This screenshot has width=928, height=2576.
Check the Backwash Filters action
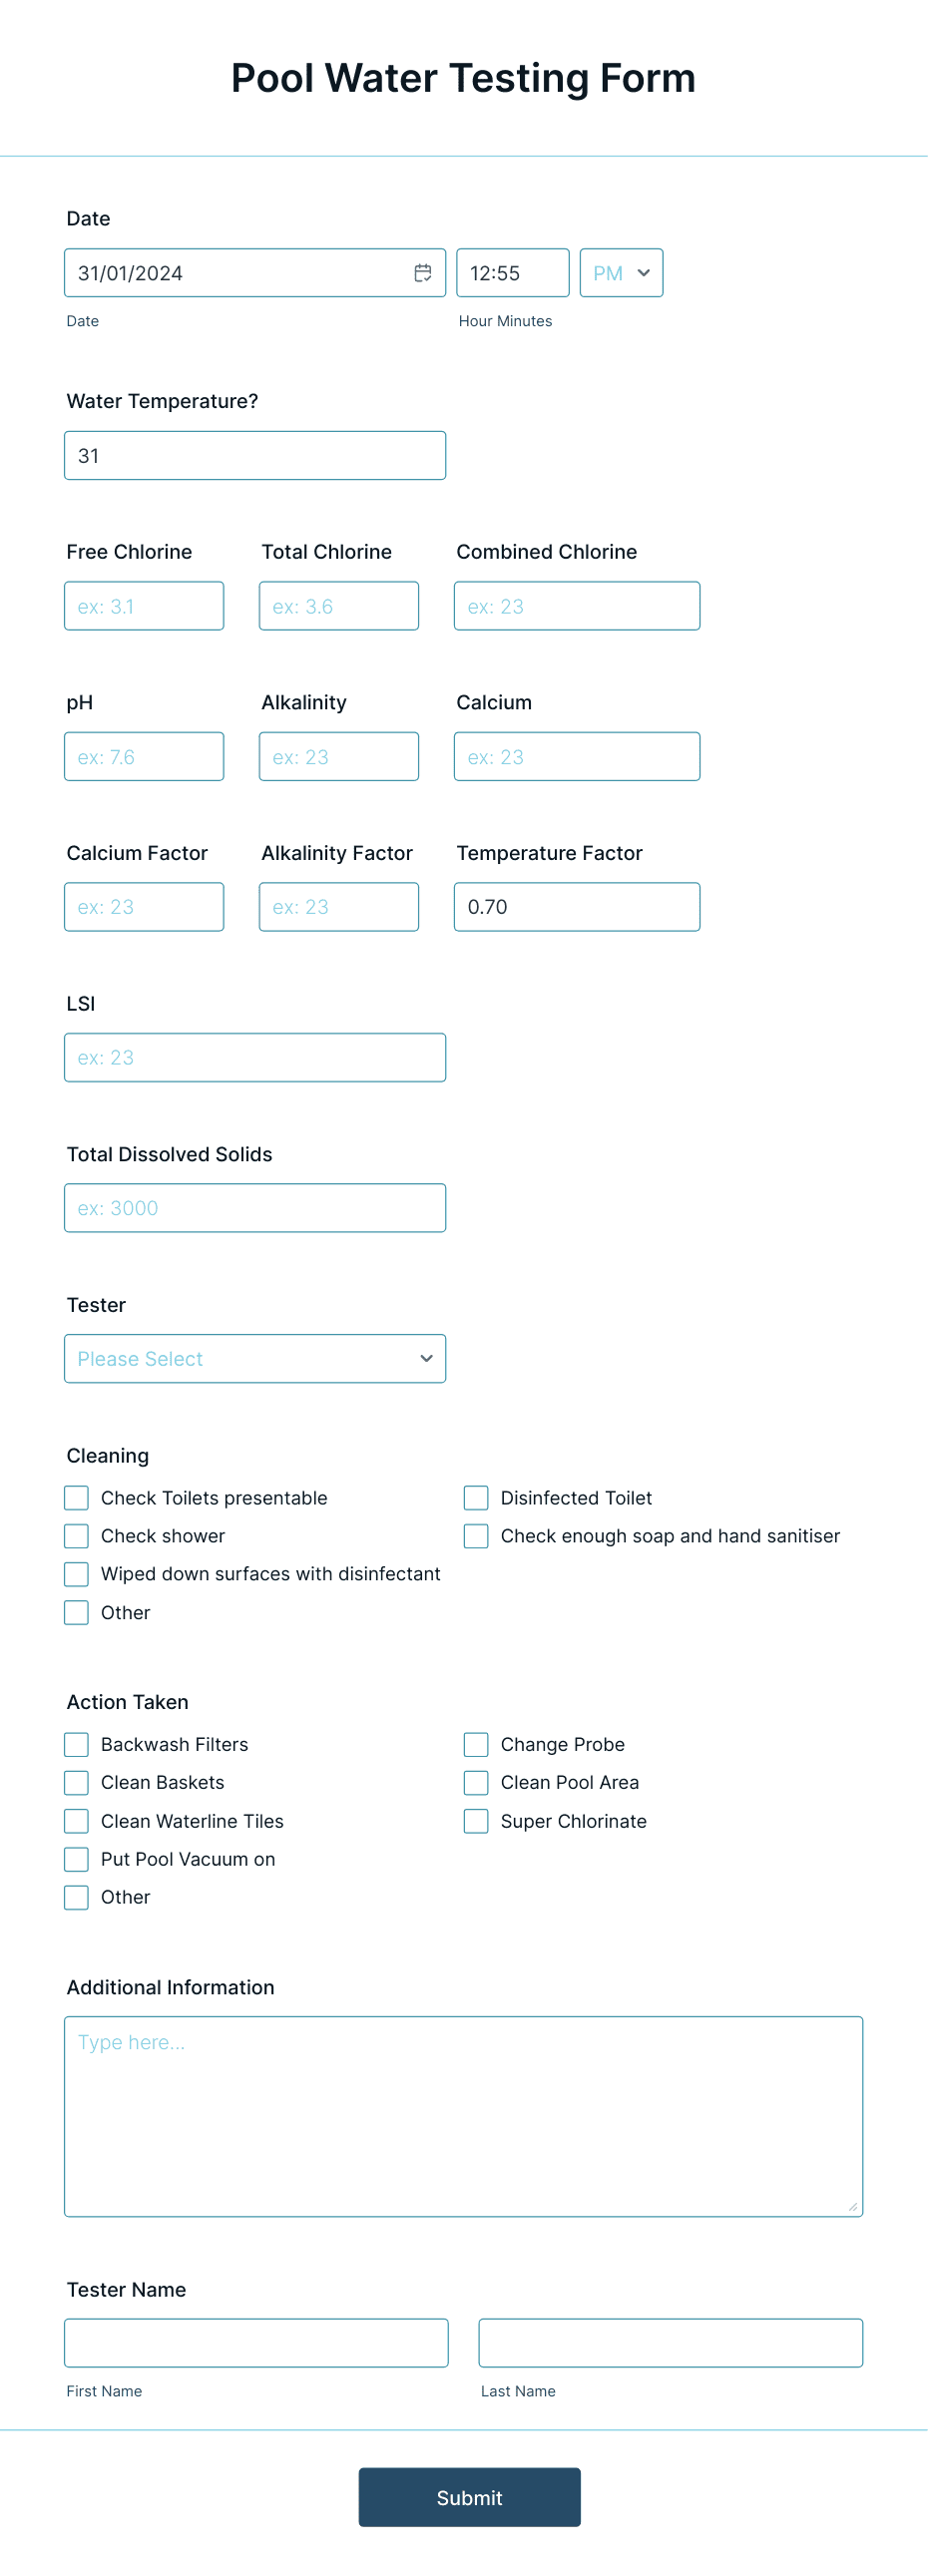coord(76,1744)
